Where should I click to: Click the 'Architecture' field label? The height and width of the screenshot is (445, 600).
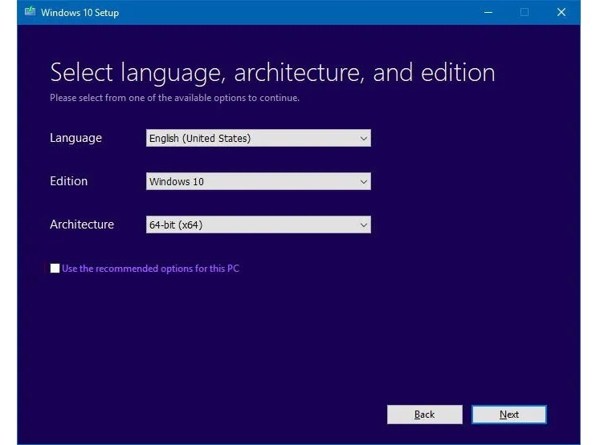pyautogui.click(x=82, y=224)
